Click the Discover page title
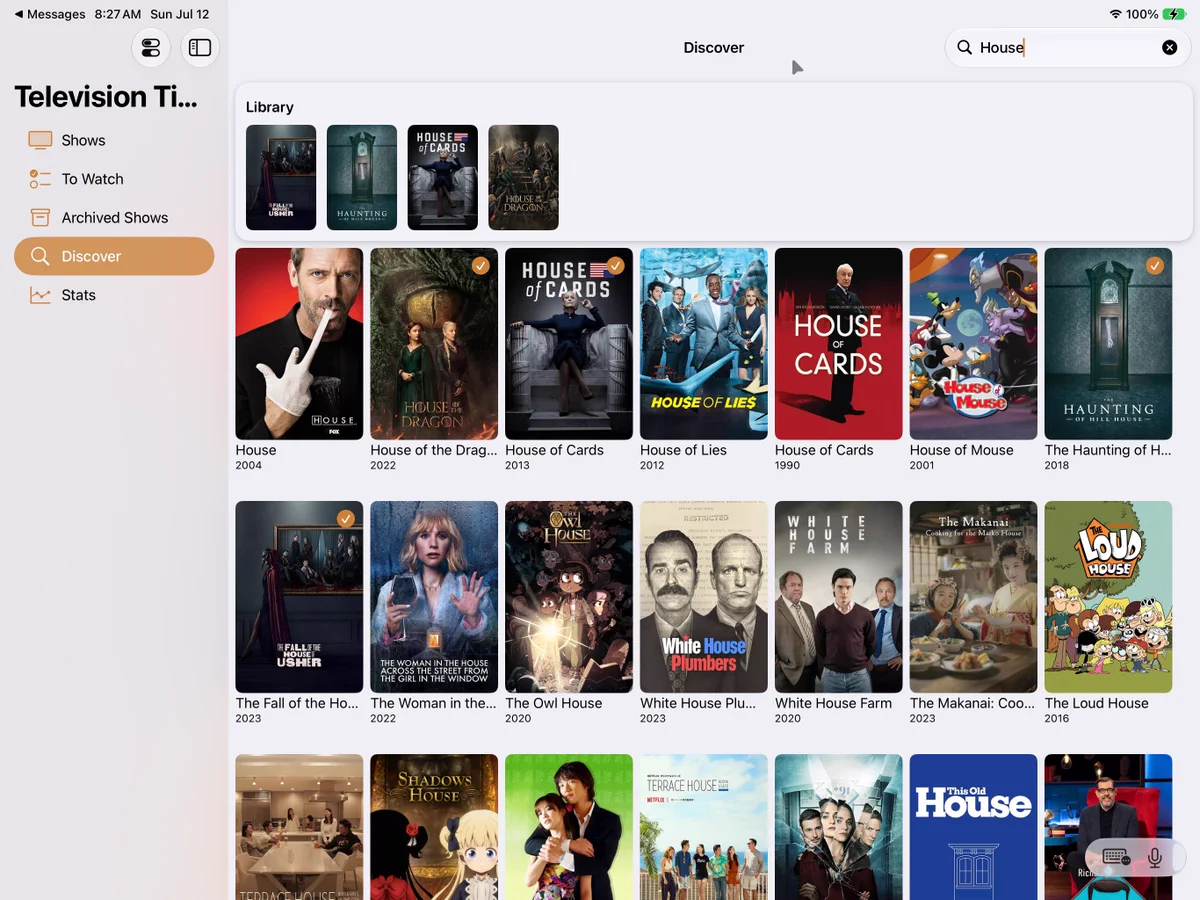This screenshot has width=1200, height=900. tap(714, 47)
